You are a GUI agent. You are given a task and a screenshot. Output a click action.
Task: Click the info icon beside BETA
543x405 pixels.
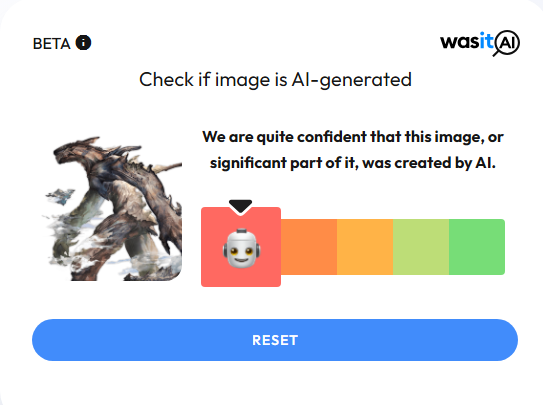[x=83, y=43]
